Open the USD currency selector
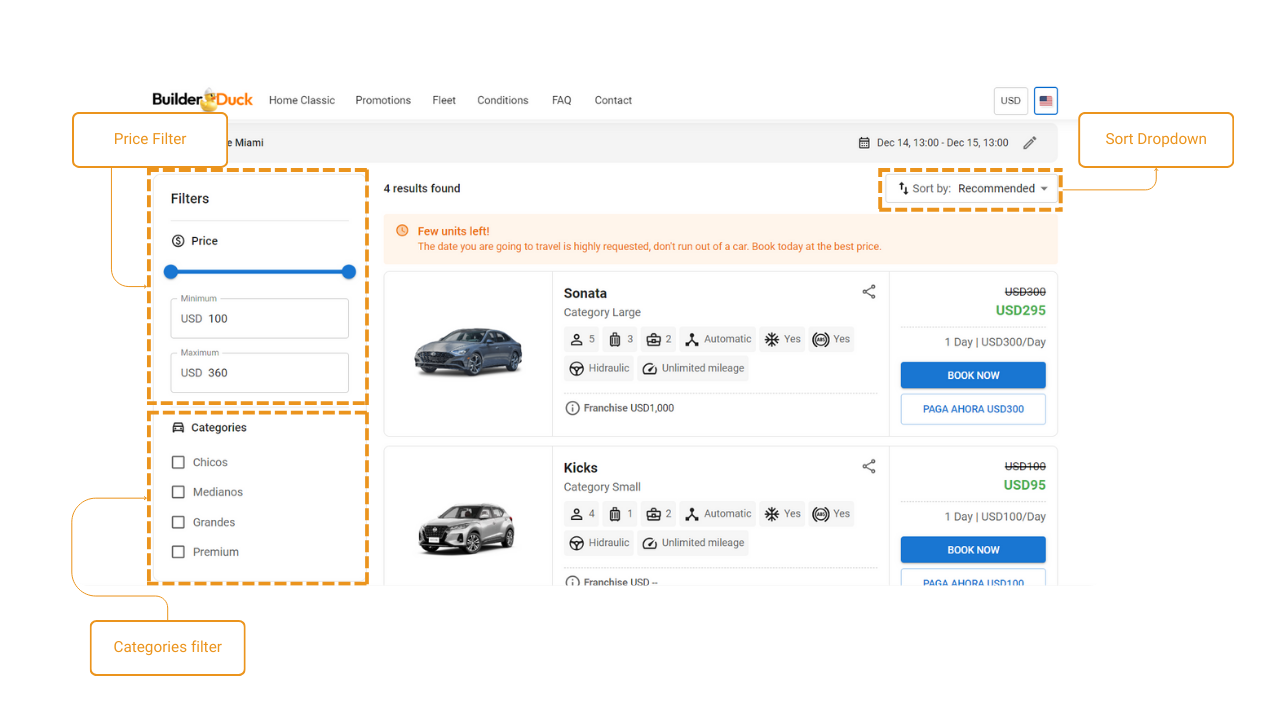The height and width of the screenshot is (720, 1280). [1011, 101]
